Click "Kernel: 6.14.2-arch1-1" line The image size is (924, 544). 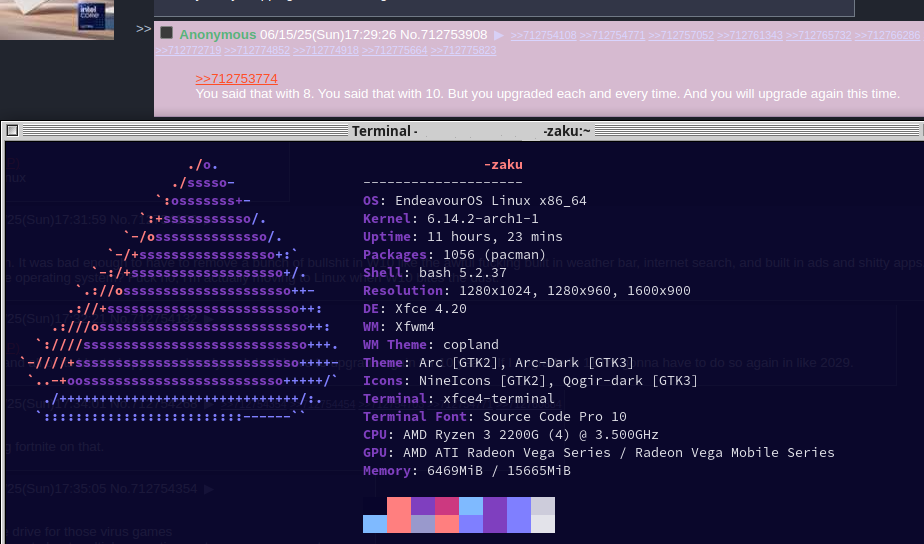(x=451, y=219)
